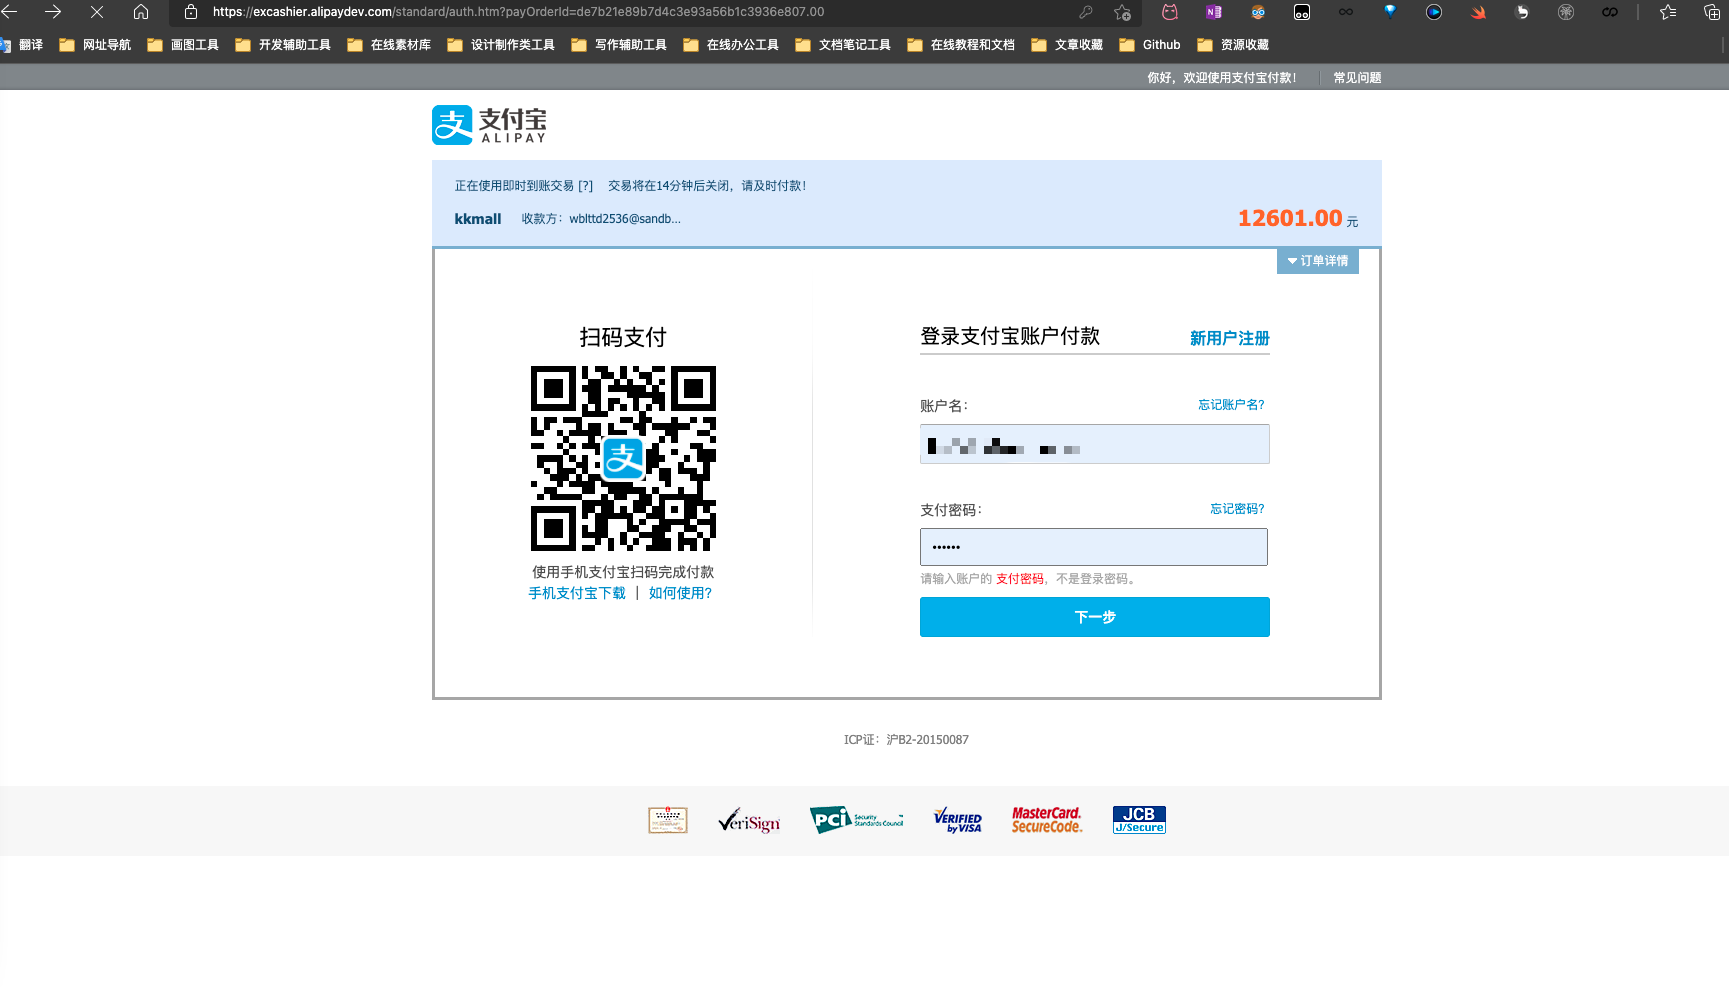Open the white swirl arrow extension
Viewport: 1729px width, 1003px height.
(x=1522, y=12)
